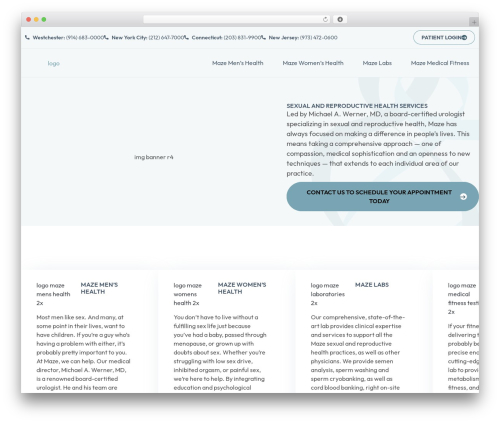Click the Patient Login button

(444, 38)
